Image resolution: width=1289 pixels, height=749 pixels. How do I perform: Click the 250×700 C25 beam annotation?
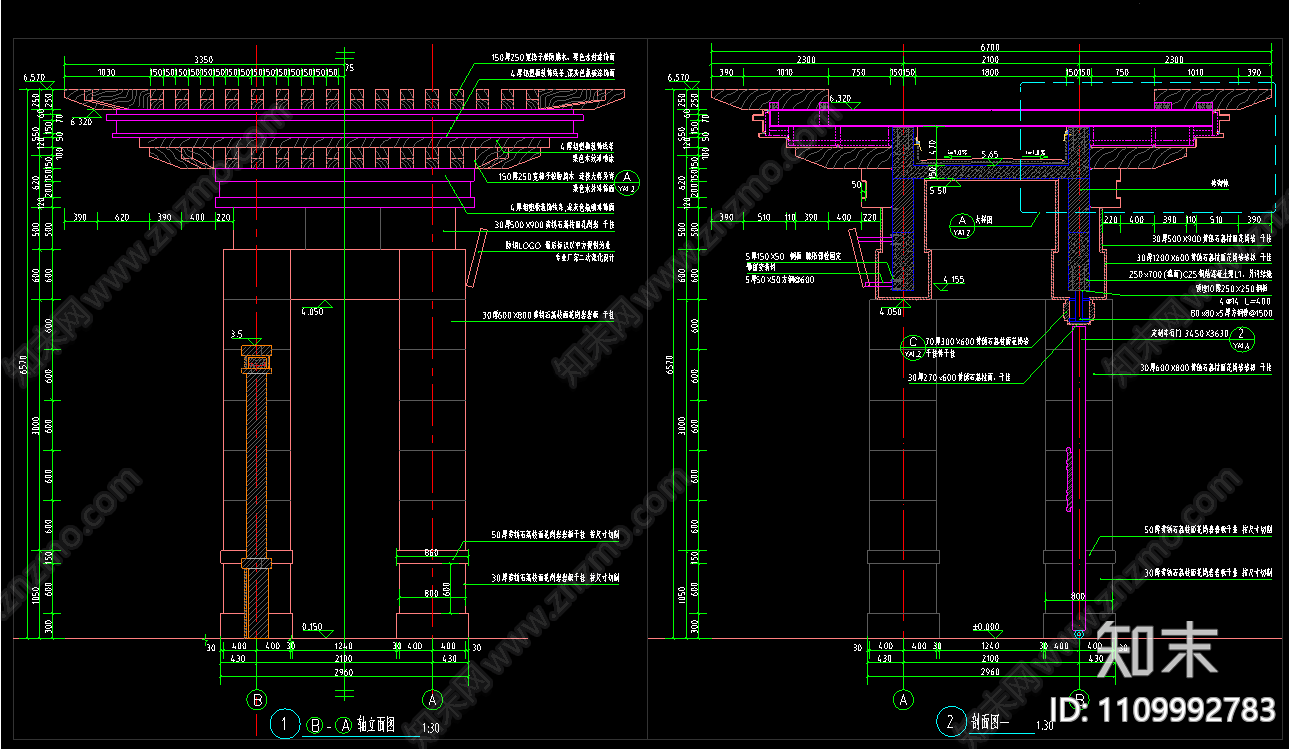(x=1200, y=273)
